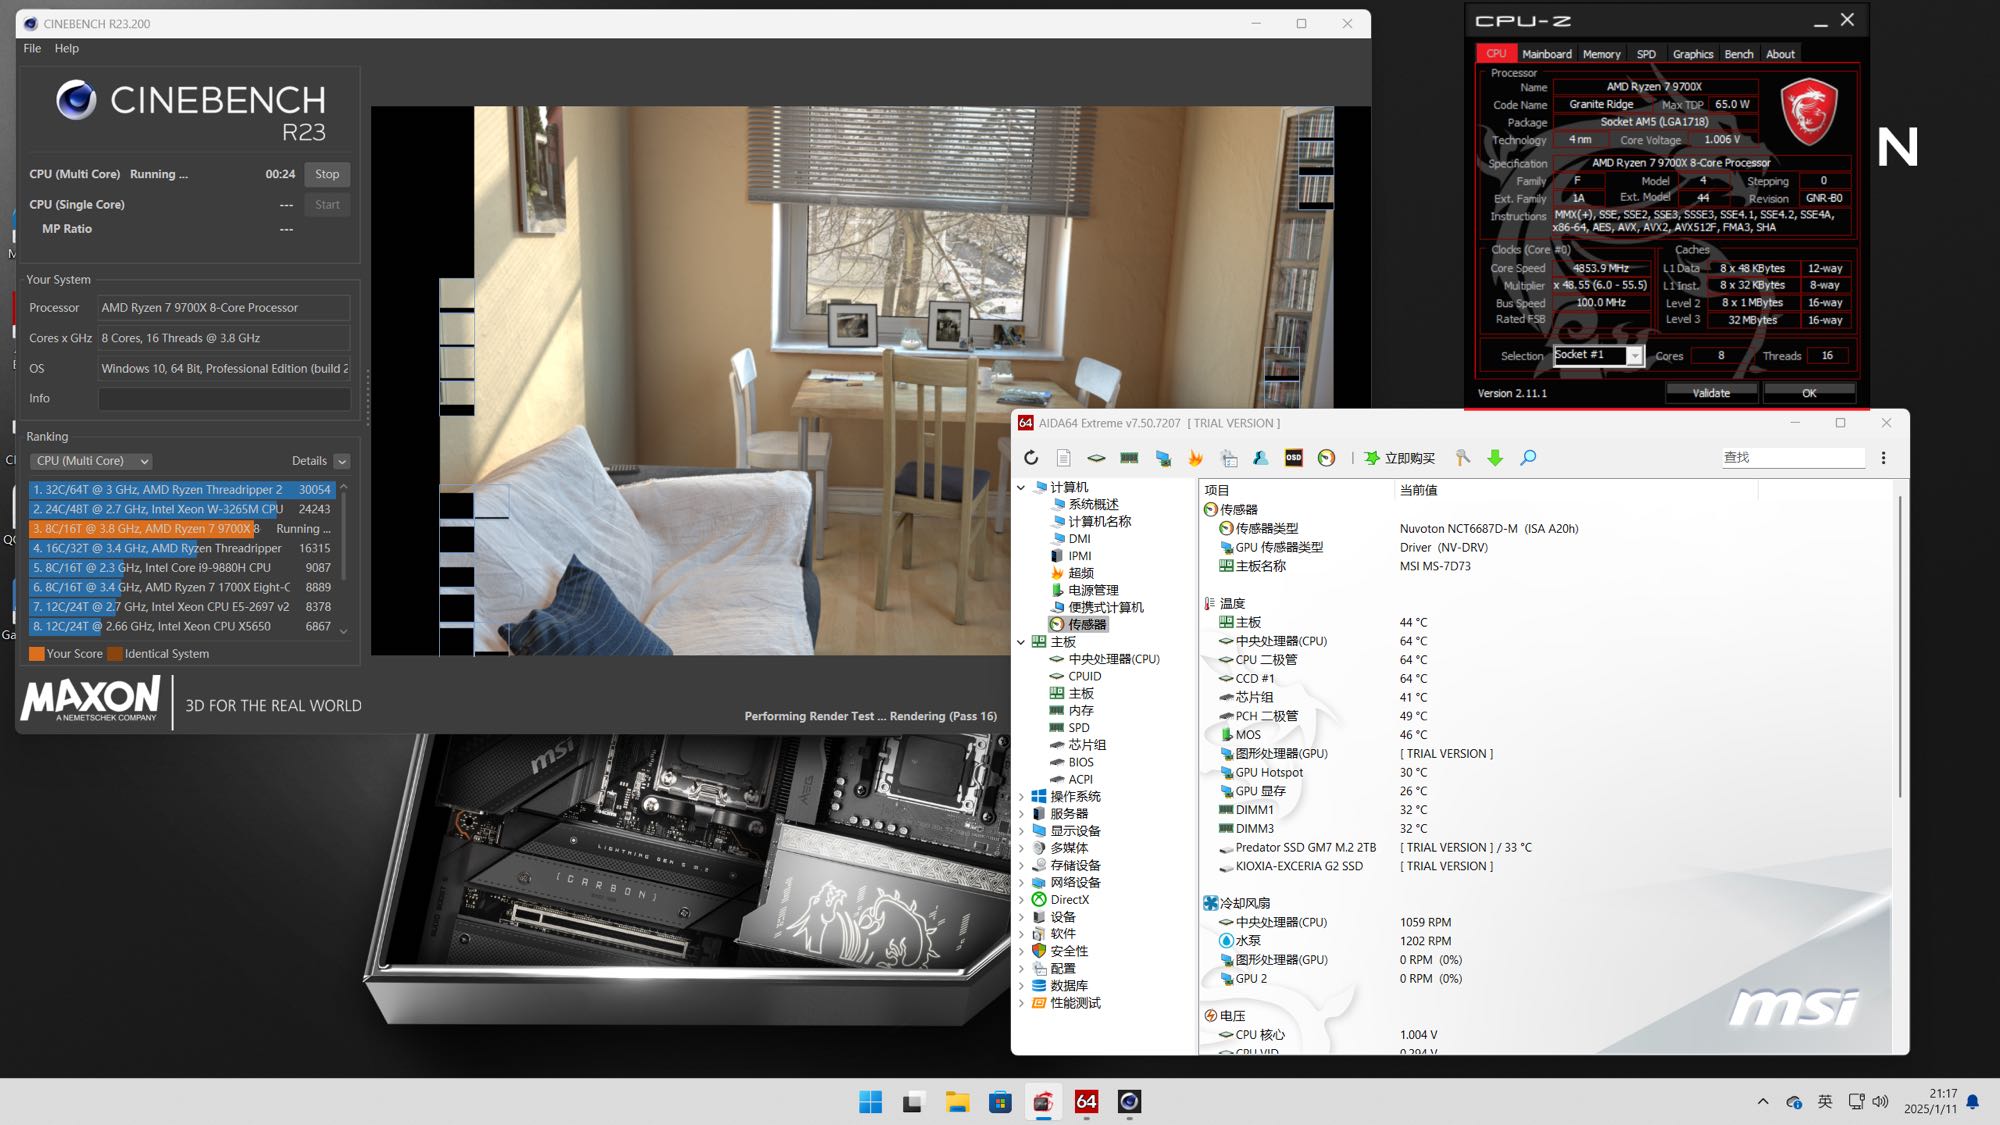Image resolution: width=2000 pixels, height=1125 pixels.
Task: Open the AIDA64 report page icon
Action: (x=1063, y=458)
